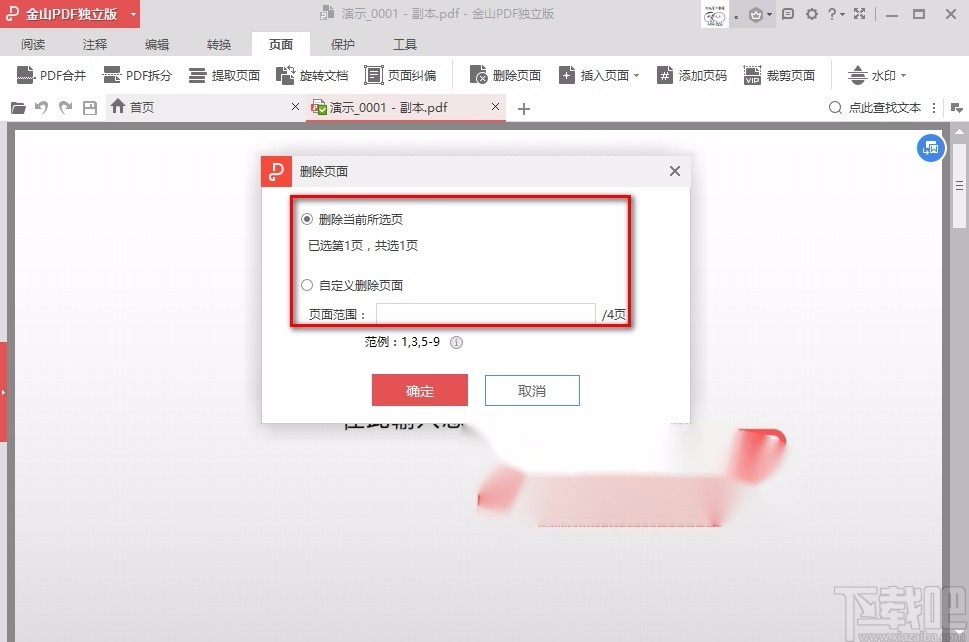Select the PDF拆分 (split PDF) tool

coord(137,74)
